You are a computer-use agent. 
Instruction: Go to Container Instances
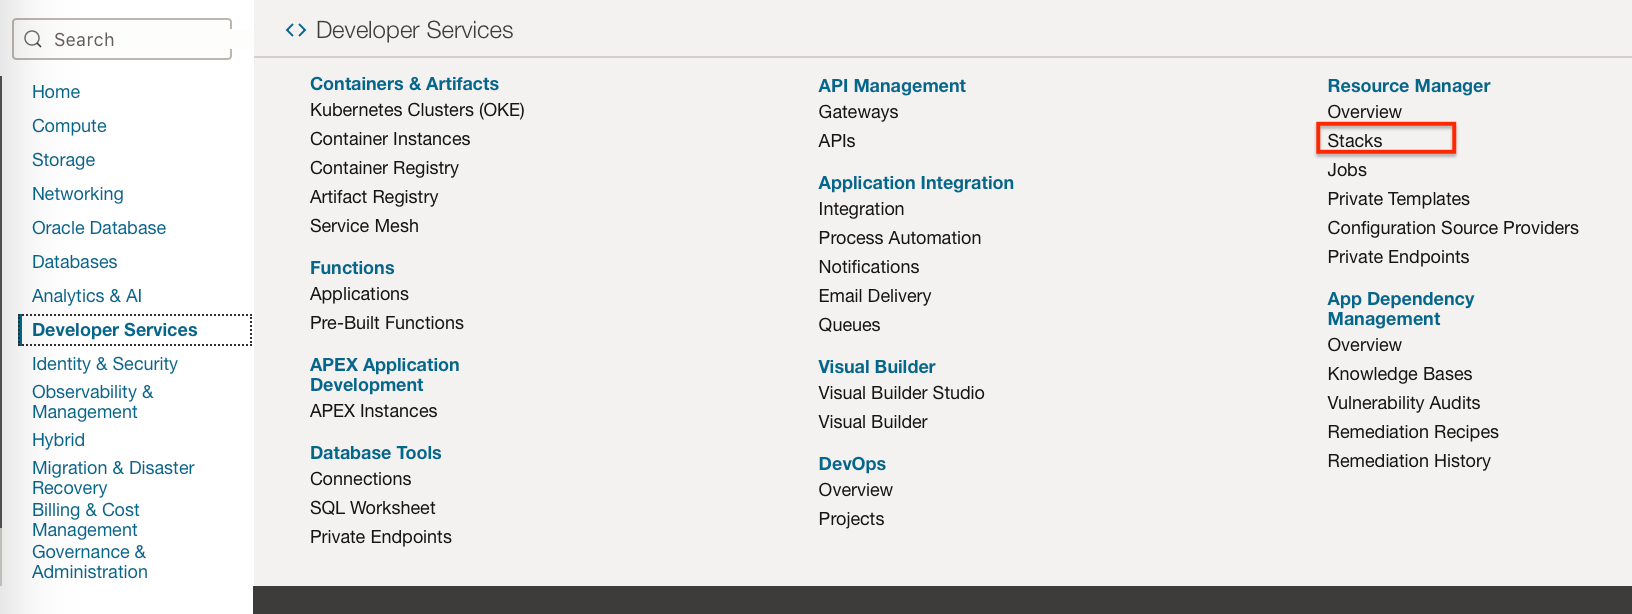390,139
